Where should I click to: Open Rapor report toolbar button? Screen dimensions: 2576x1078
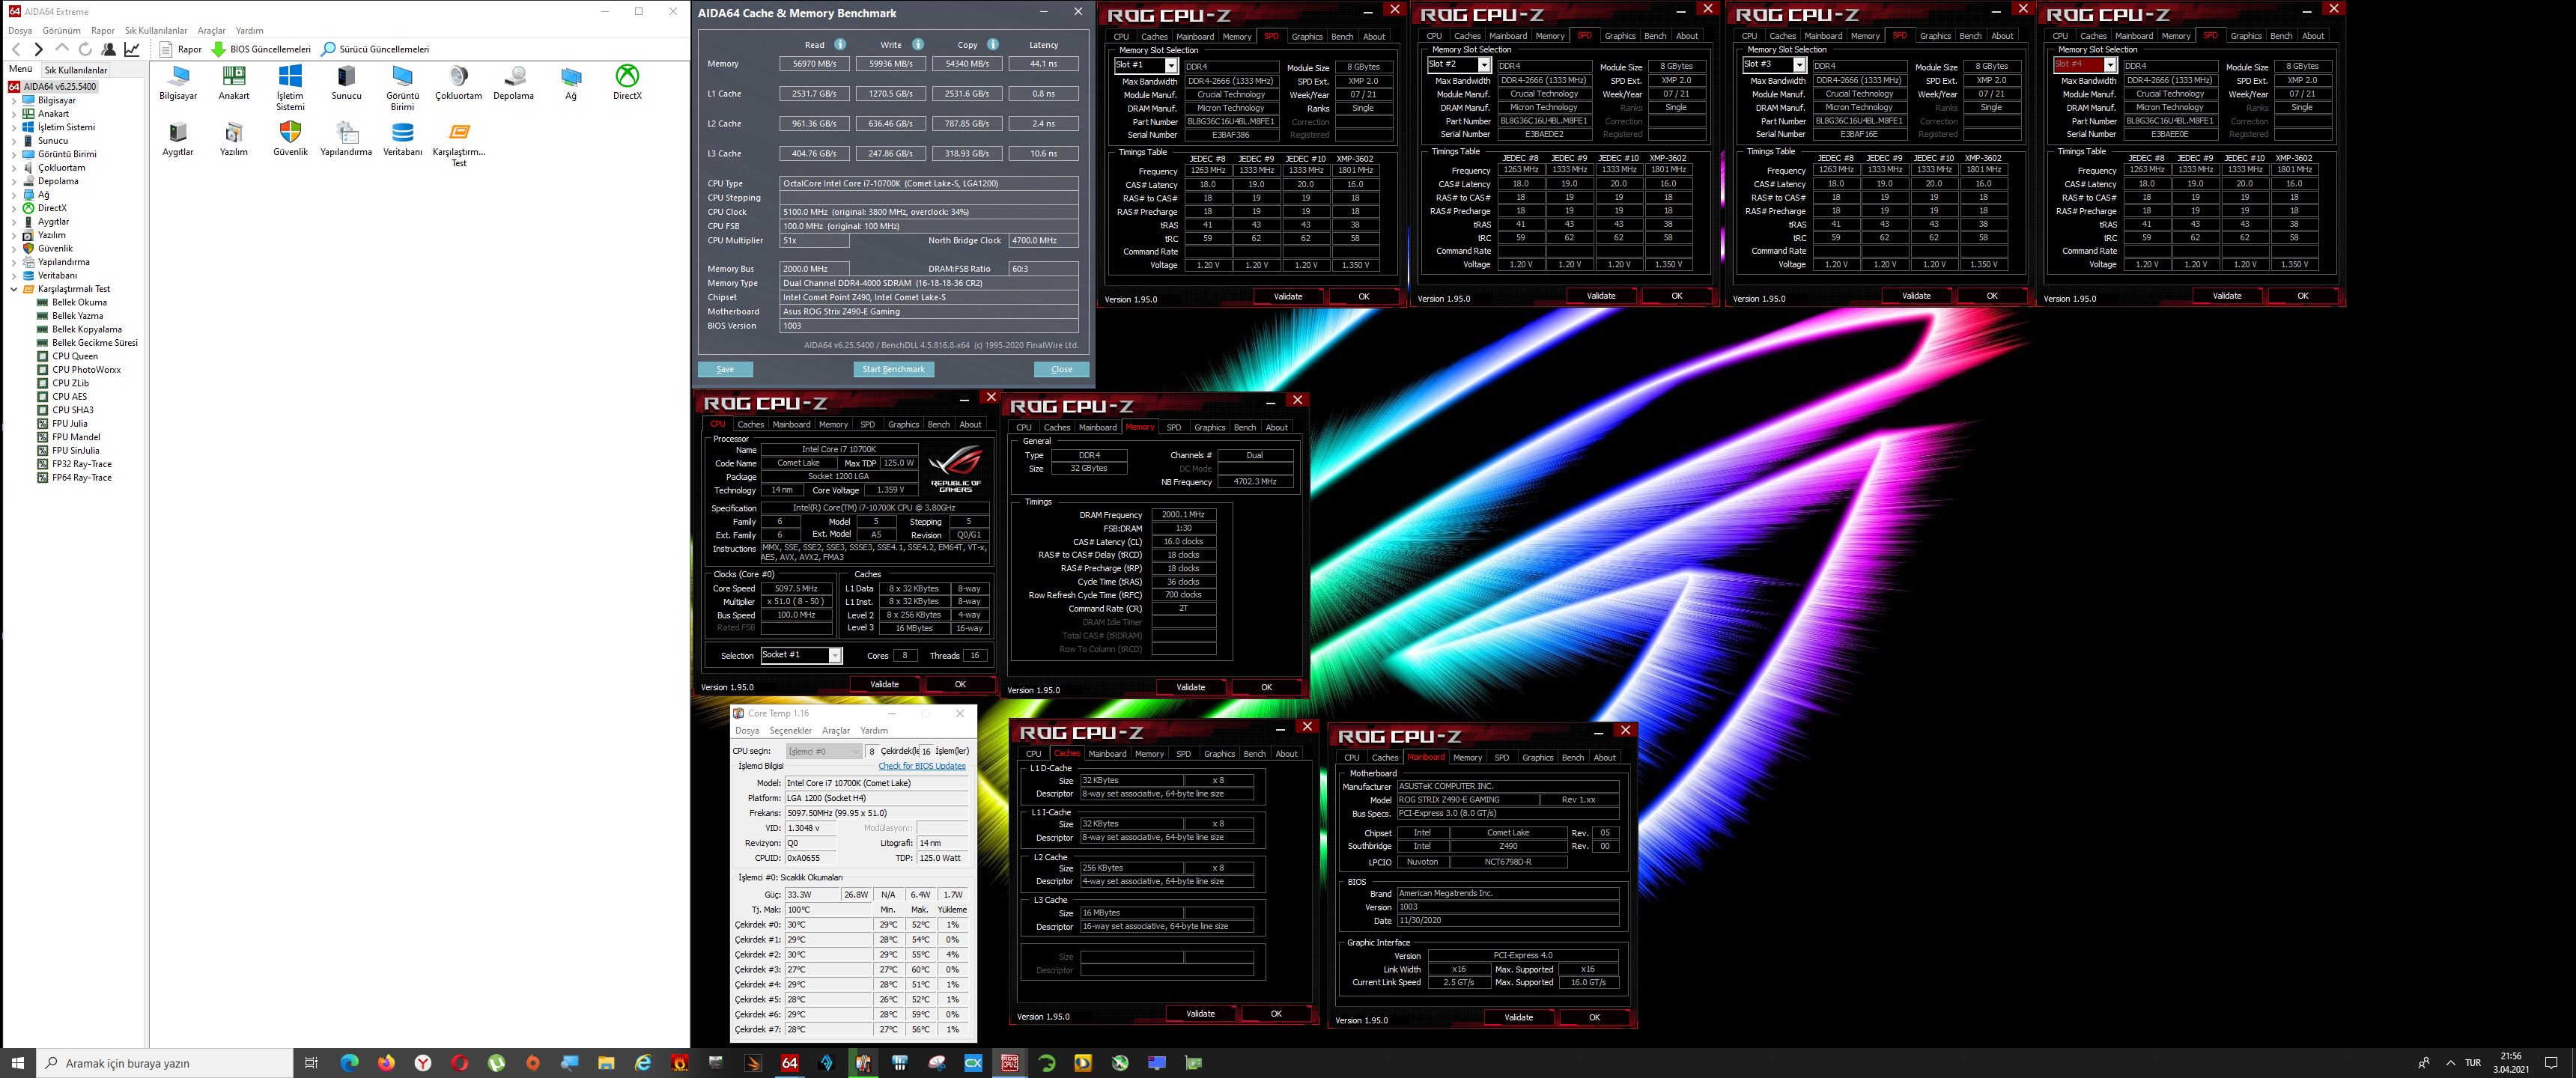(x=181, y=49)
